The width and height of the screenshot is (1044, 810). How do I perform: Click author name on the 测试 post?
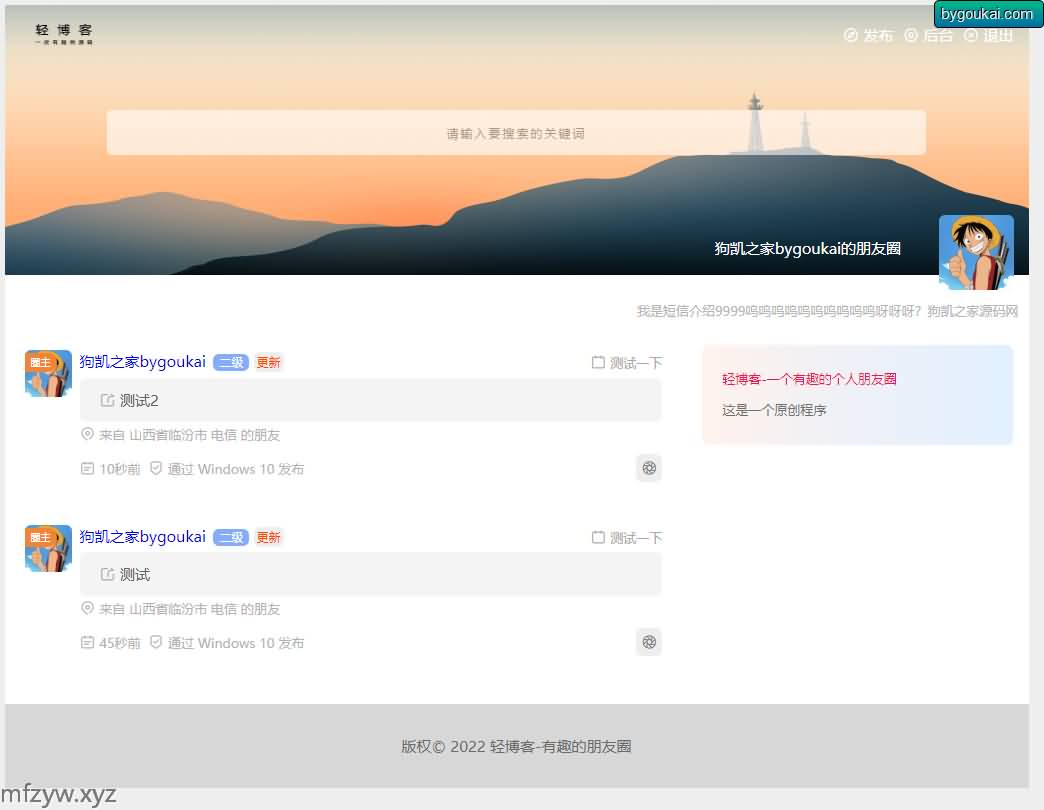[143, 537]
